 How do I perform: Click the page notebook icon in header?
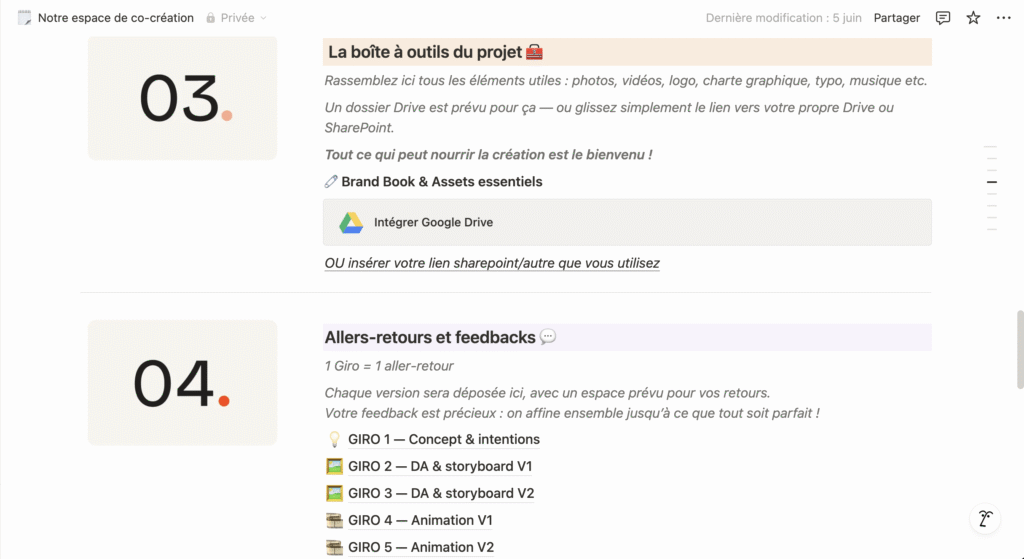click(24, 18)
